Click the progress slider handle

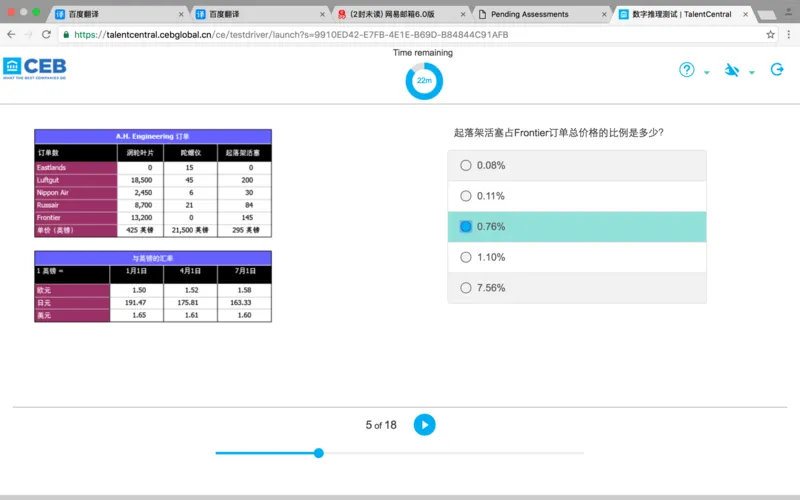[318, 453]
